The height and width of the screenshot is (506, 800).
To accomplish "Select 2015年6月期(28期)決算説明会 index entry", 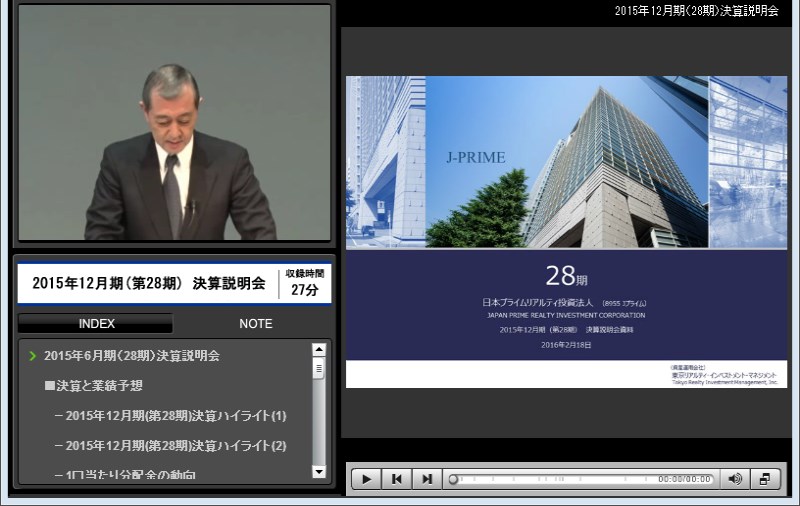I will [x=132, y=356].
